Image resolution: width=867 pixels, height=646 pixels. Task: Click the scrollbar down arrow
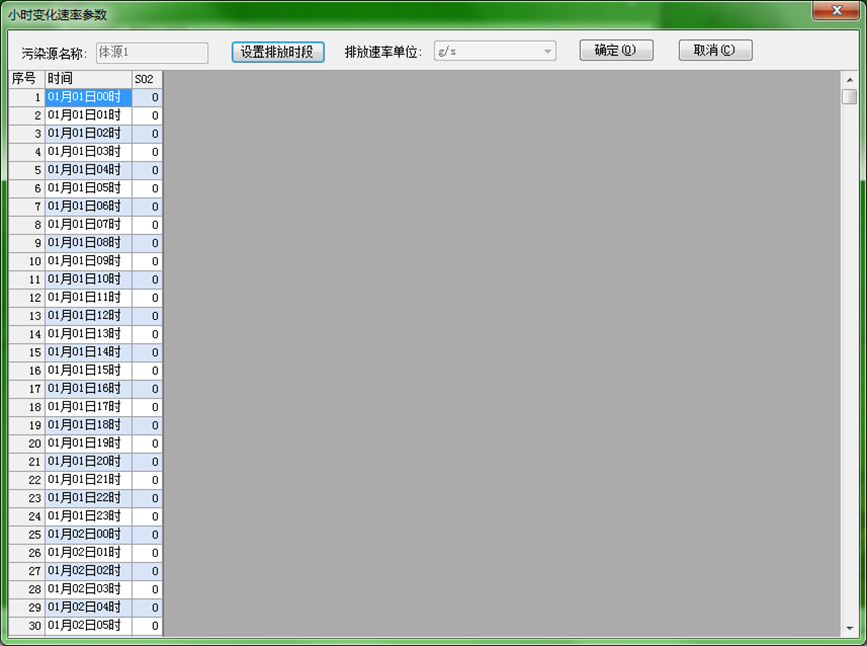pos(849,629)
